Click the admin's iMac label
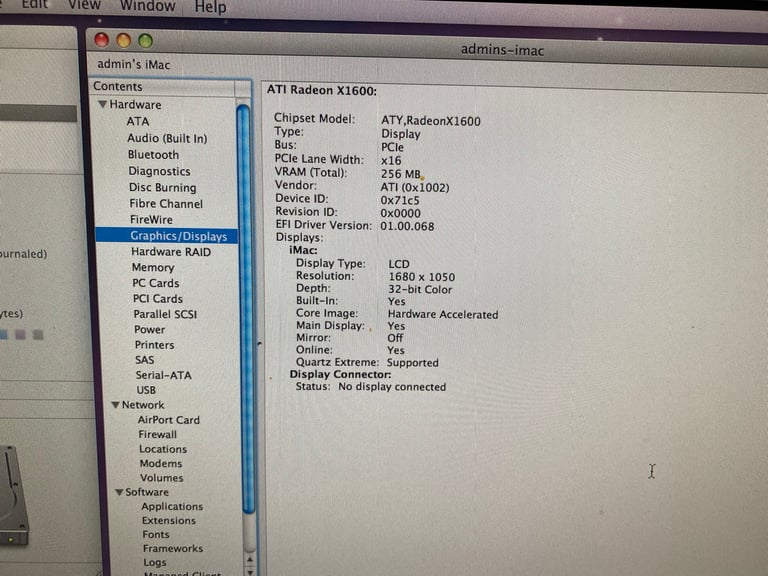Screen dimensions: 768x576 point(134,65)
